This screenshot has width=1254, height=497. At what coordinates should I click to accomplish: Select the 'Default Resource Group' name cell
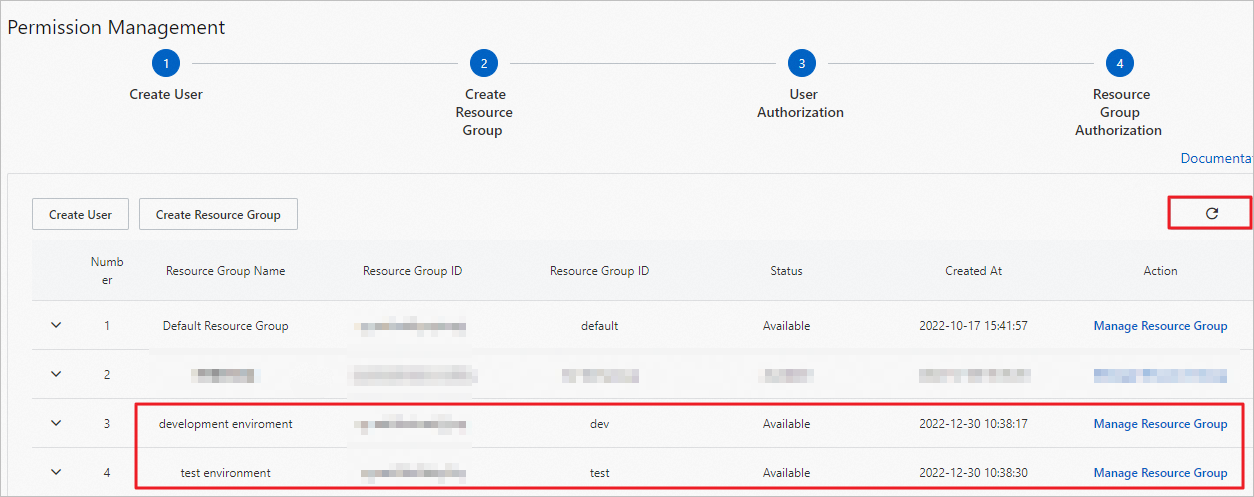(x=226, y=326)
